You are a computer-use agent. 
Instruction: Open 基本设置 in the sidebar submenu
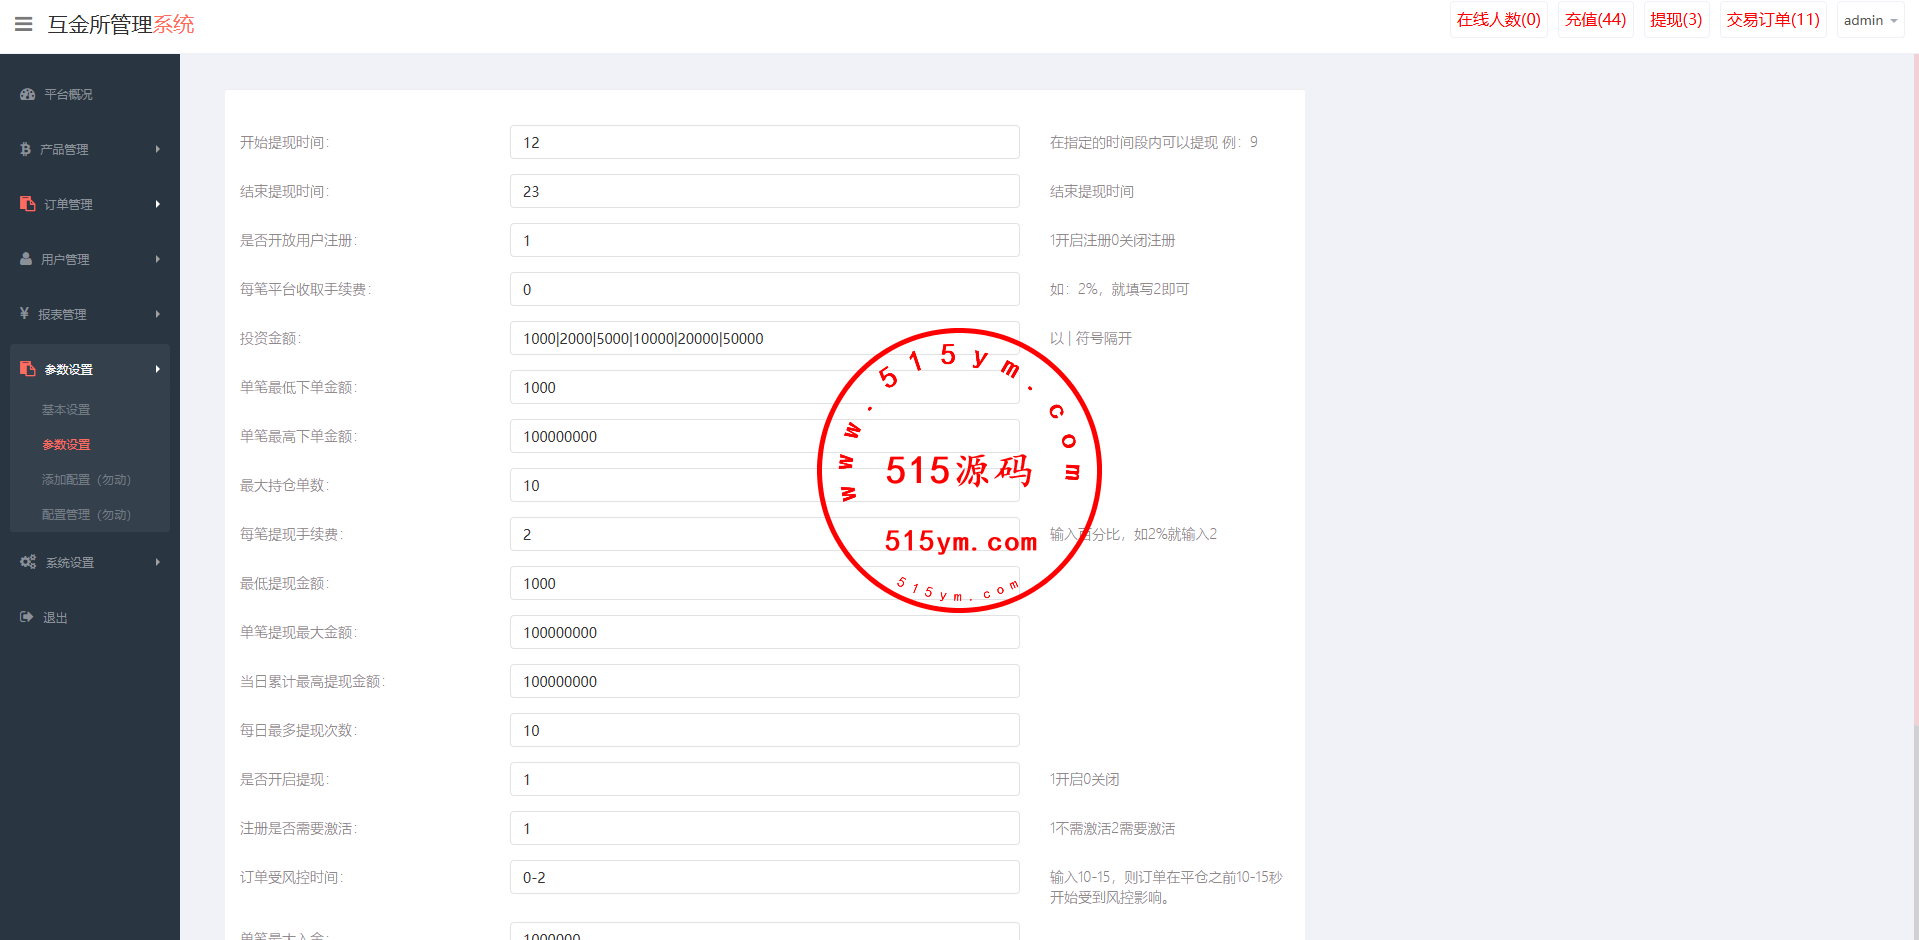coord(66,410)
